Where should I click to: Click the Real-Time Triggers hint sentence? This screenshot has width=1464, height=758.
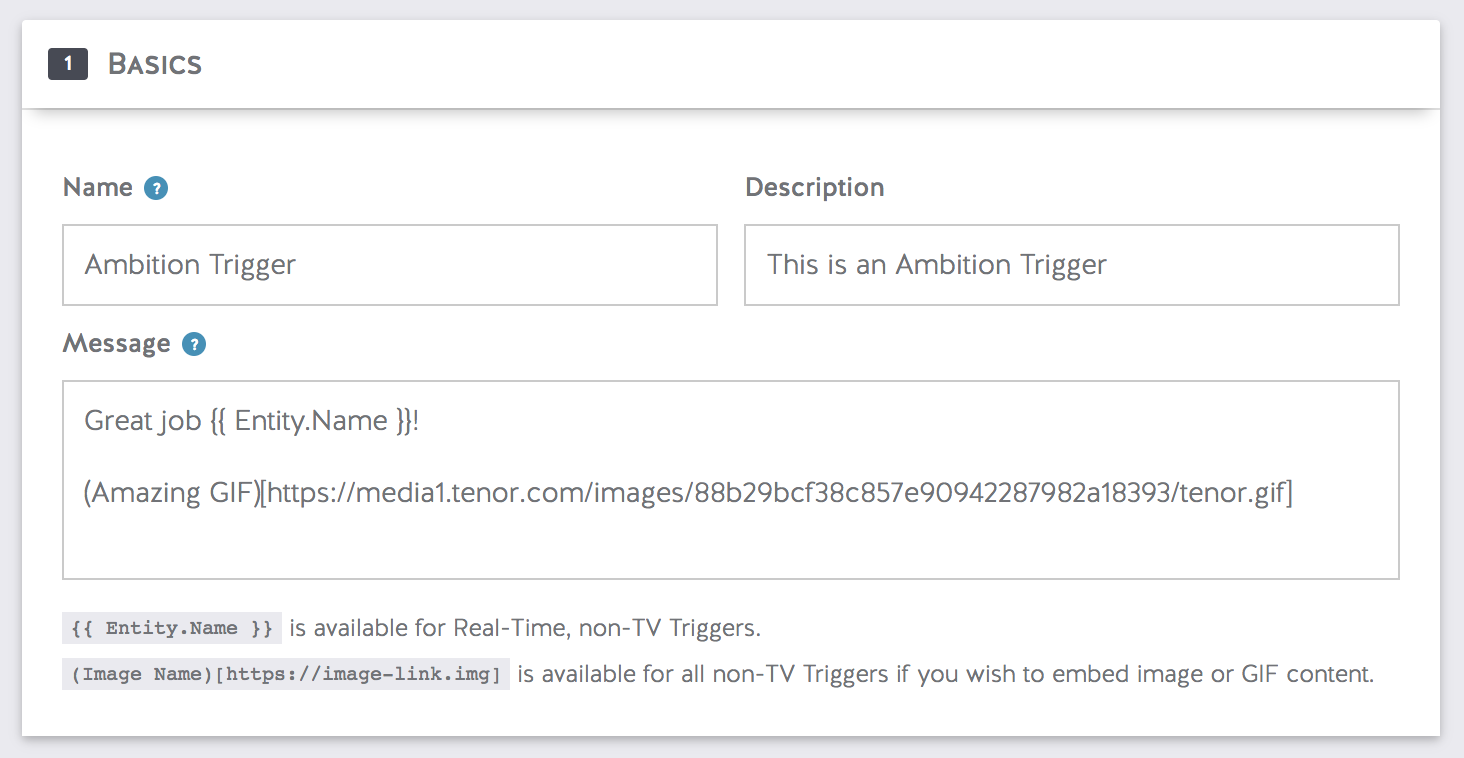(525, 628)
